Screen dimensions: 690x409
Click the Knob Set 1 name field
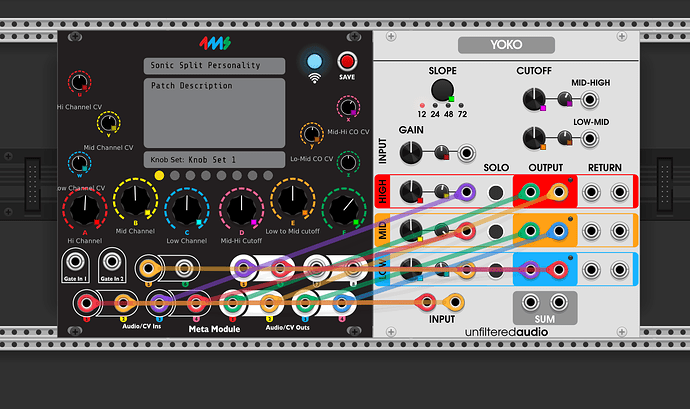(x=214, y=159)
